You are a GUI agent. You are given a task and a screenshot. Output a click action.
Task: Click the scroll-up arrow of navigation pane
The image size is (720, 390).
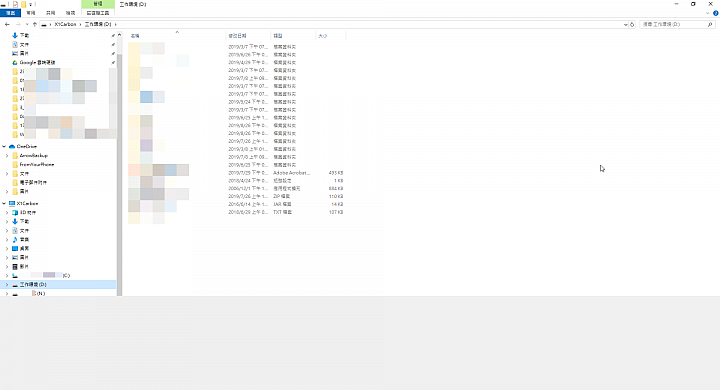point(119,35)
